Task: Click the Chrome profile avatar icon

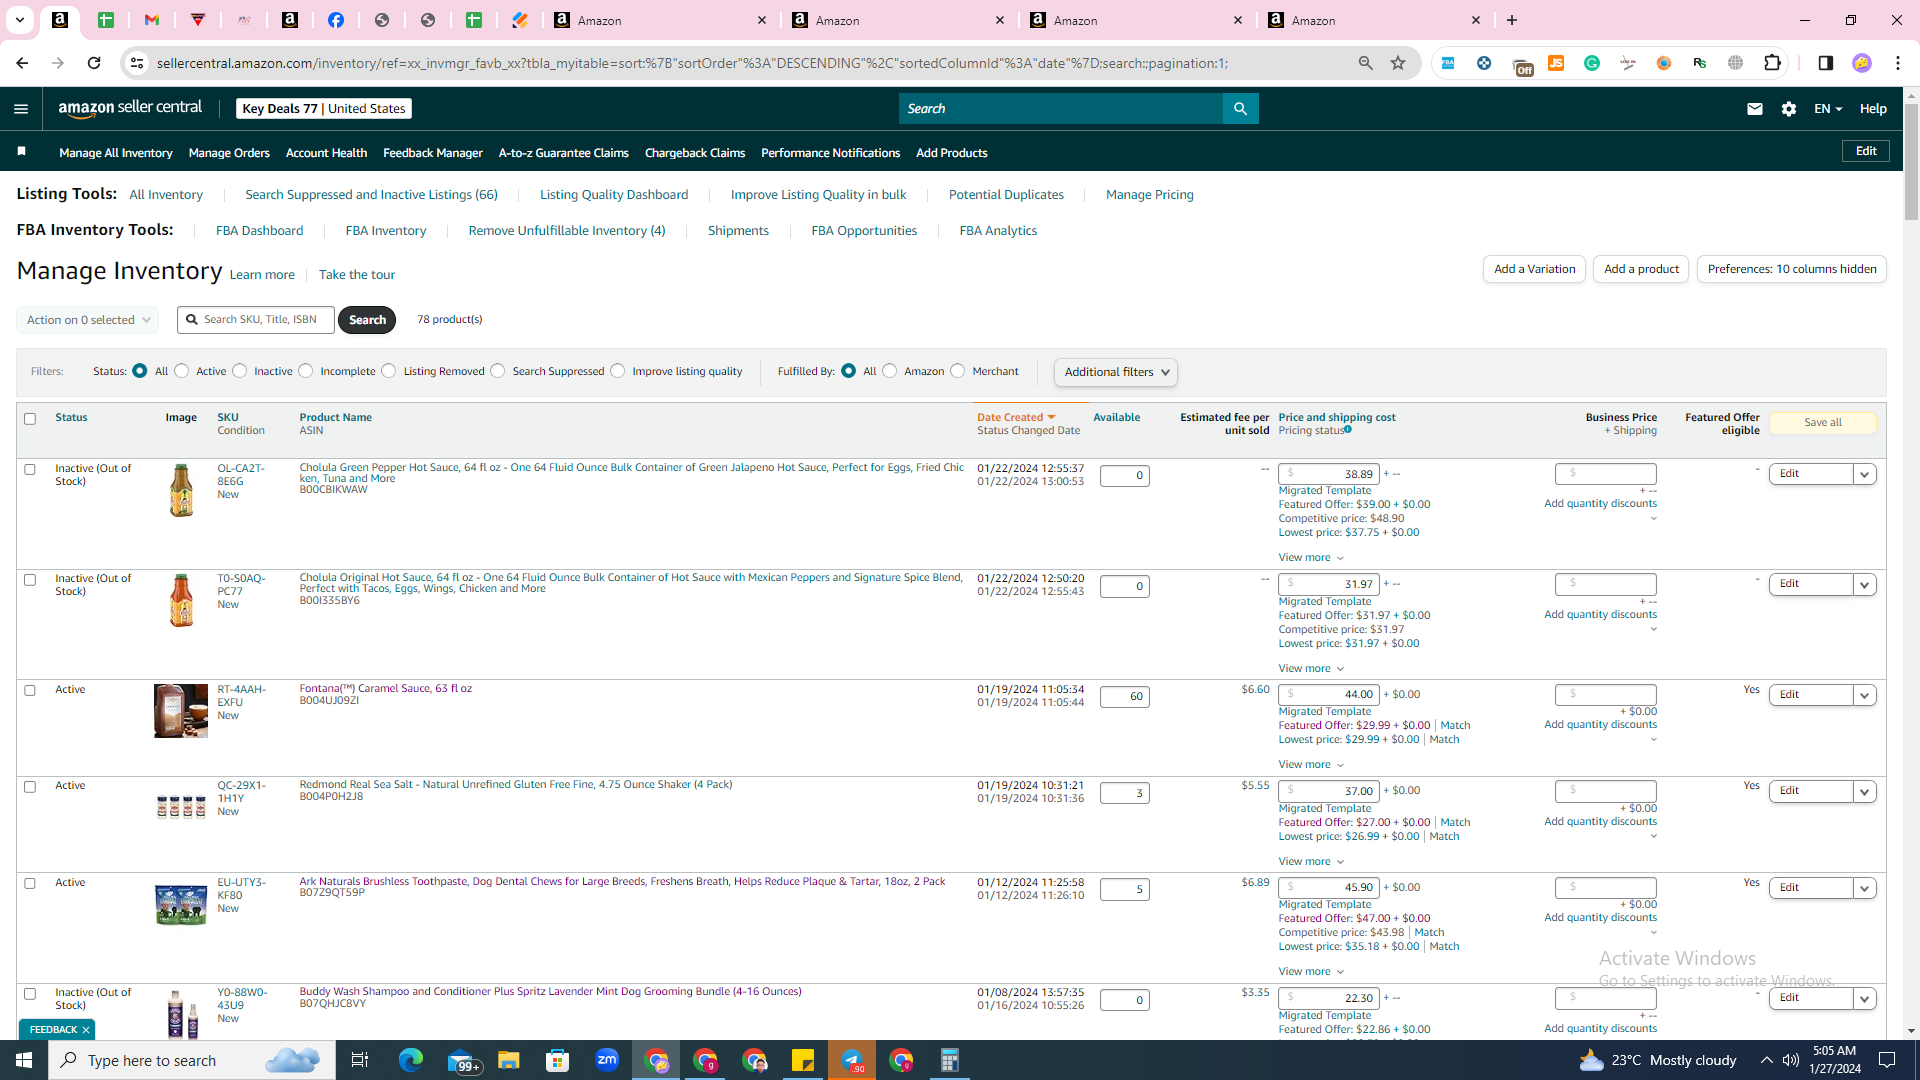Action: (x=1861, y=63)
